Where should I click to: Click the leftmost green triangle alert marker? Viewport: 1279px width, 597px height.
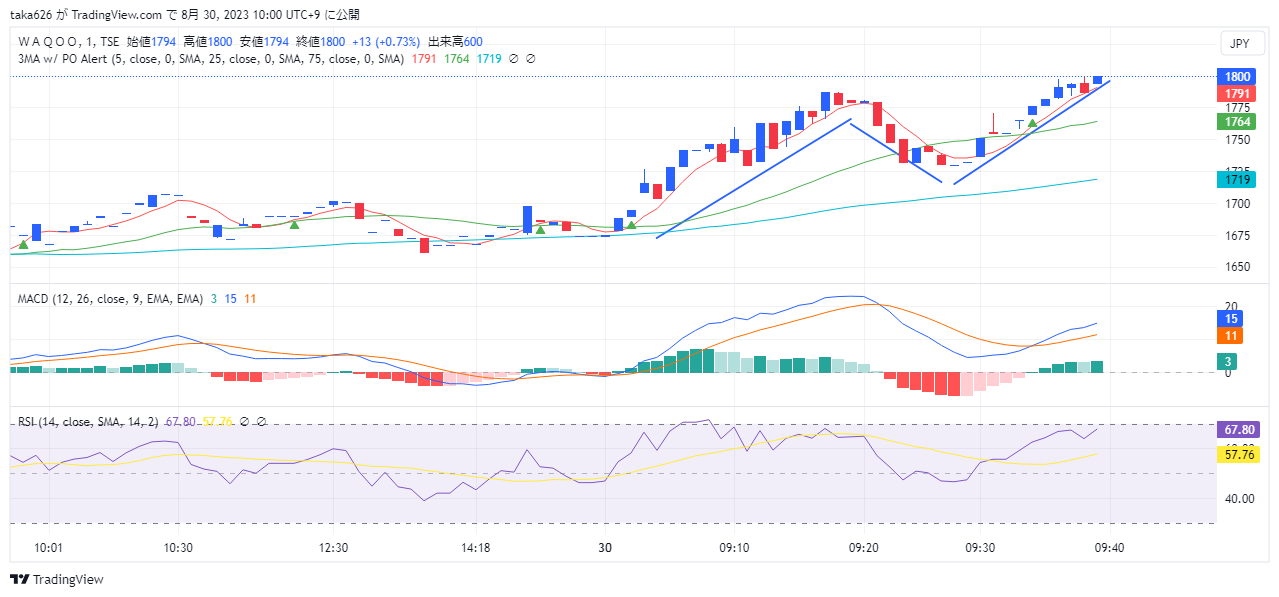click(x=23, y=244)
